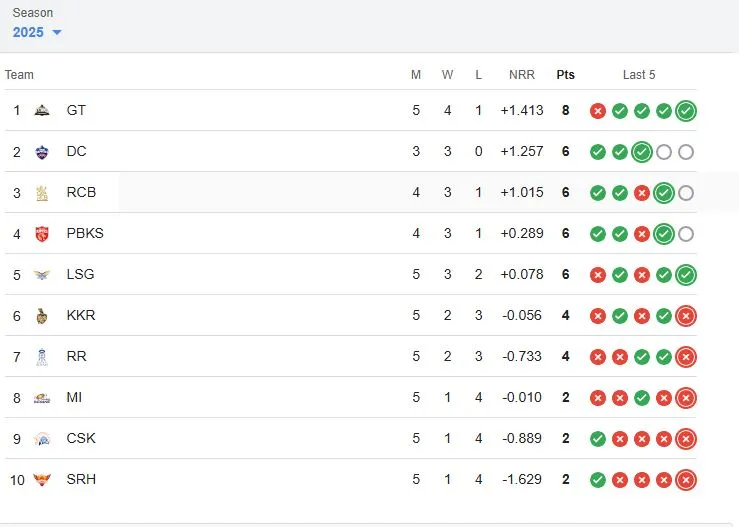Click GT's highlighted latest win icon
The width and height of the screenshot is (739, 527).
(x=686, y=111)
